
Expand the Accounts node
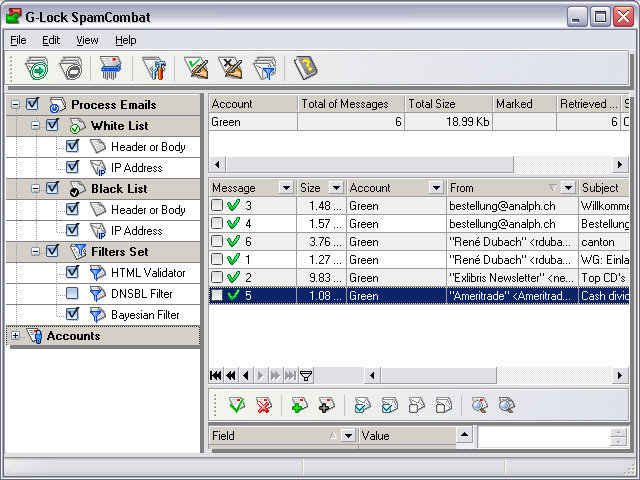[16, 336]
